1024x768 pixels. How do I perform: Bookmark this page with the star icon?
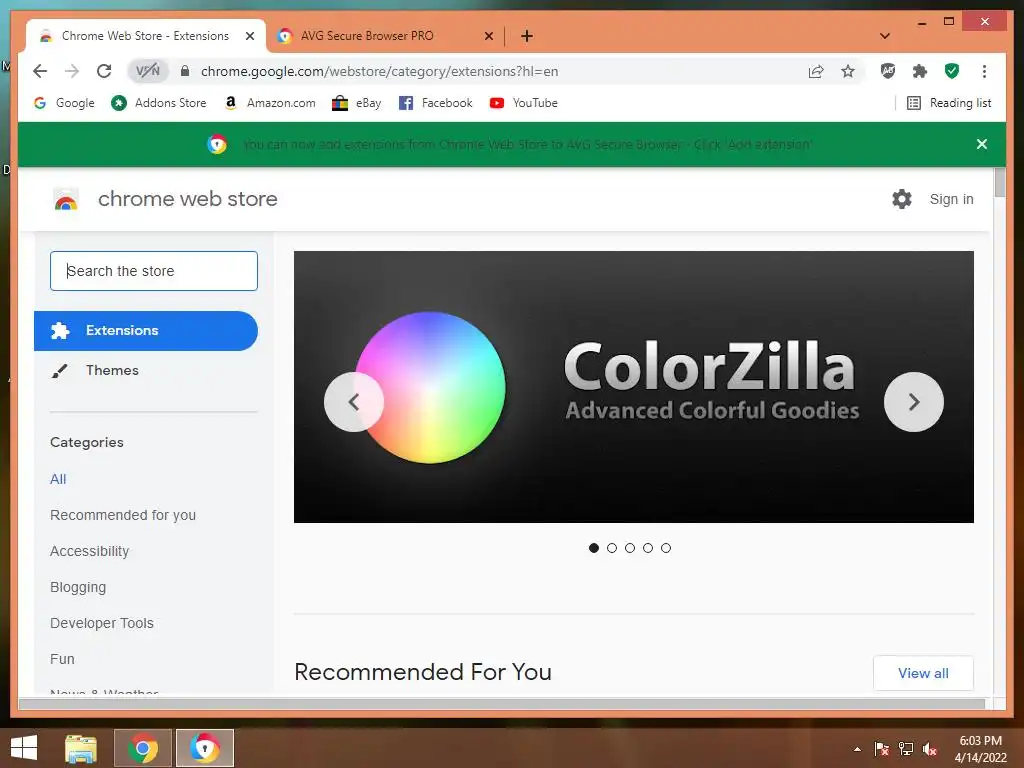(x=848, y=71)
